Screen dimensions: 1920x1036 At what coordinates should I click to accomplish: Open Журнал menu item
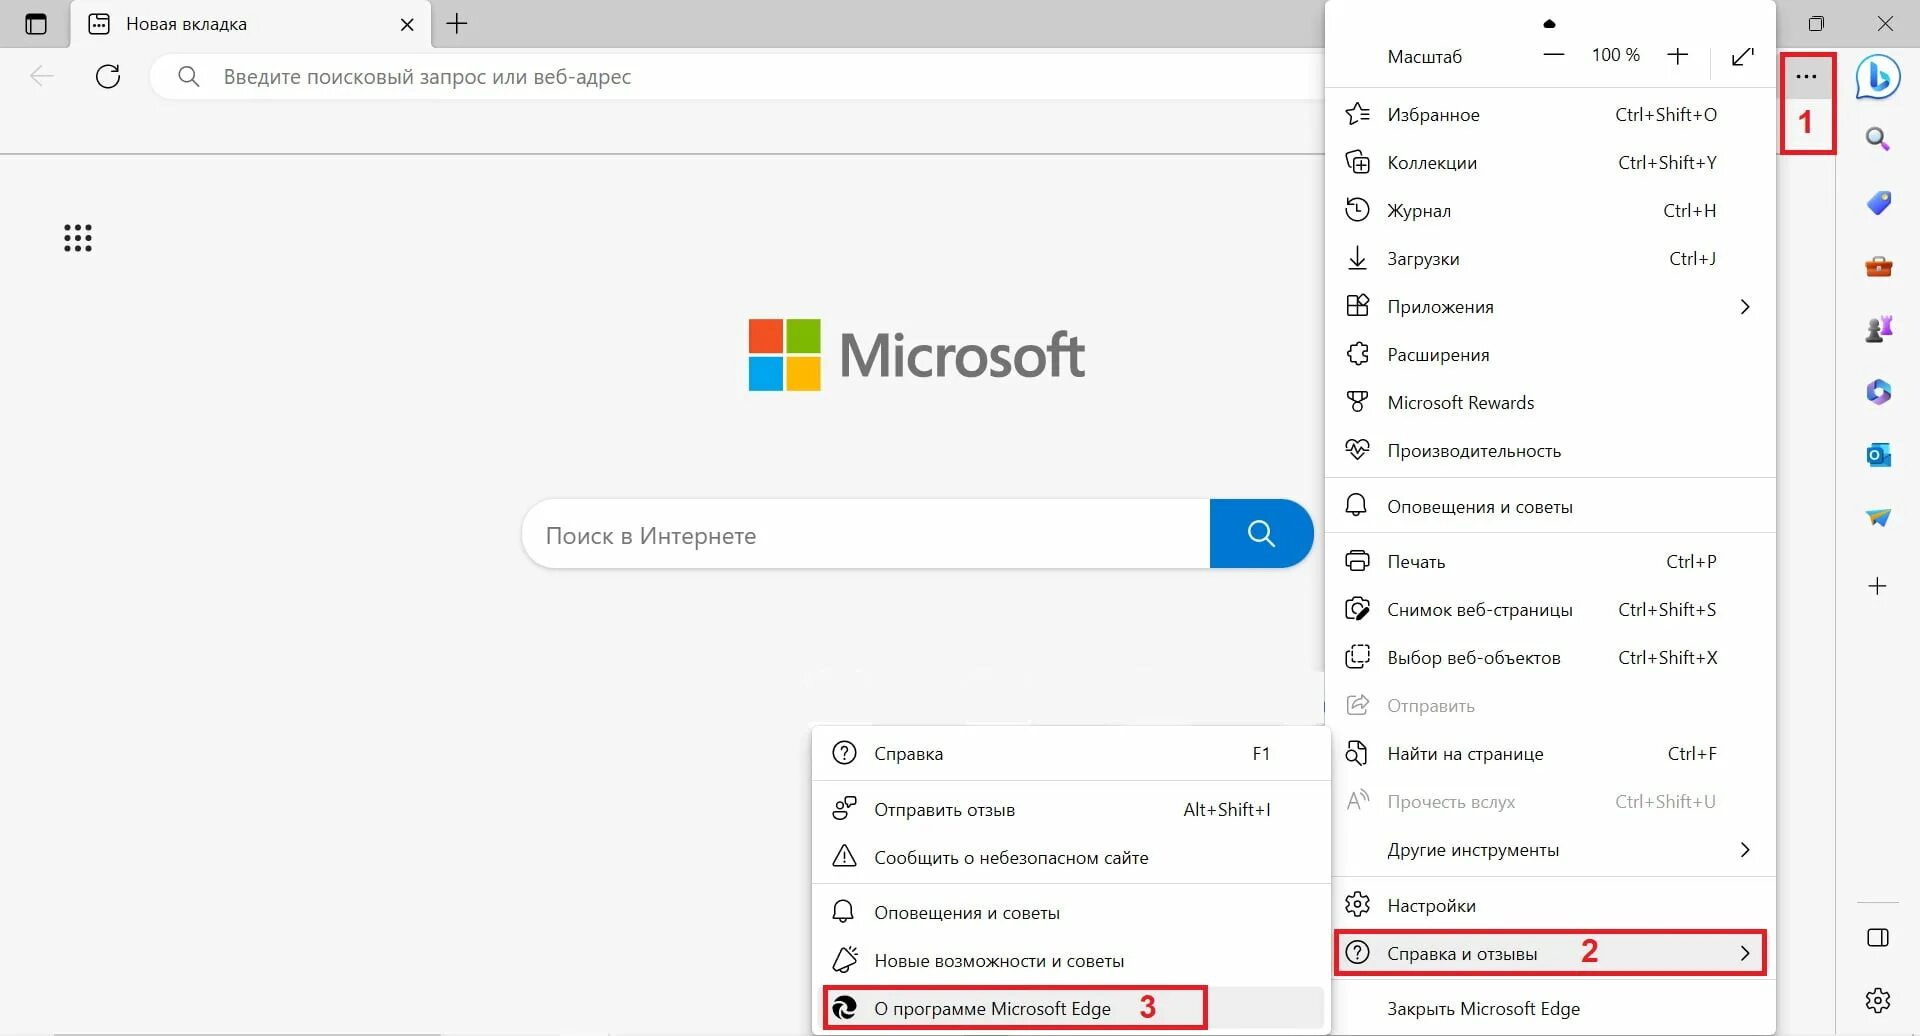(1550, 210)
